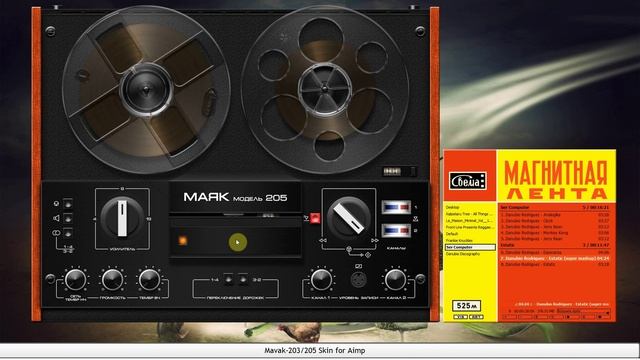Viewport: 640px width, 360px height.
Task: Adjust the Канал 2 recording level knob
Action: tap(395, 280)
